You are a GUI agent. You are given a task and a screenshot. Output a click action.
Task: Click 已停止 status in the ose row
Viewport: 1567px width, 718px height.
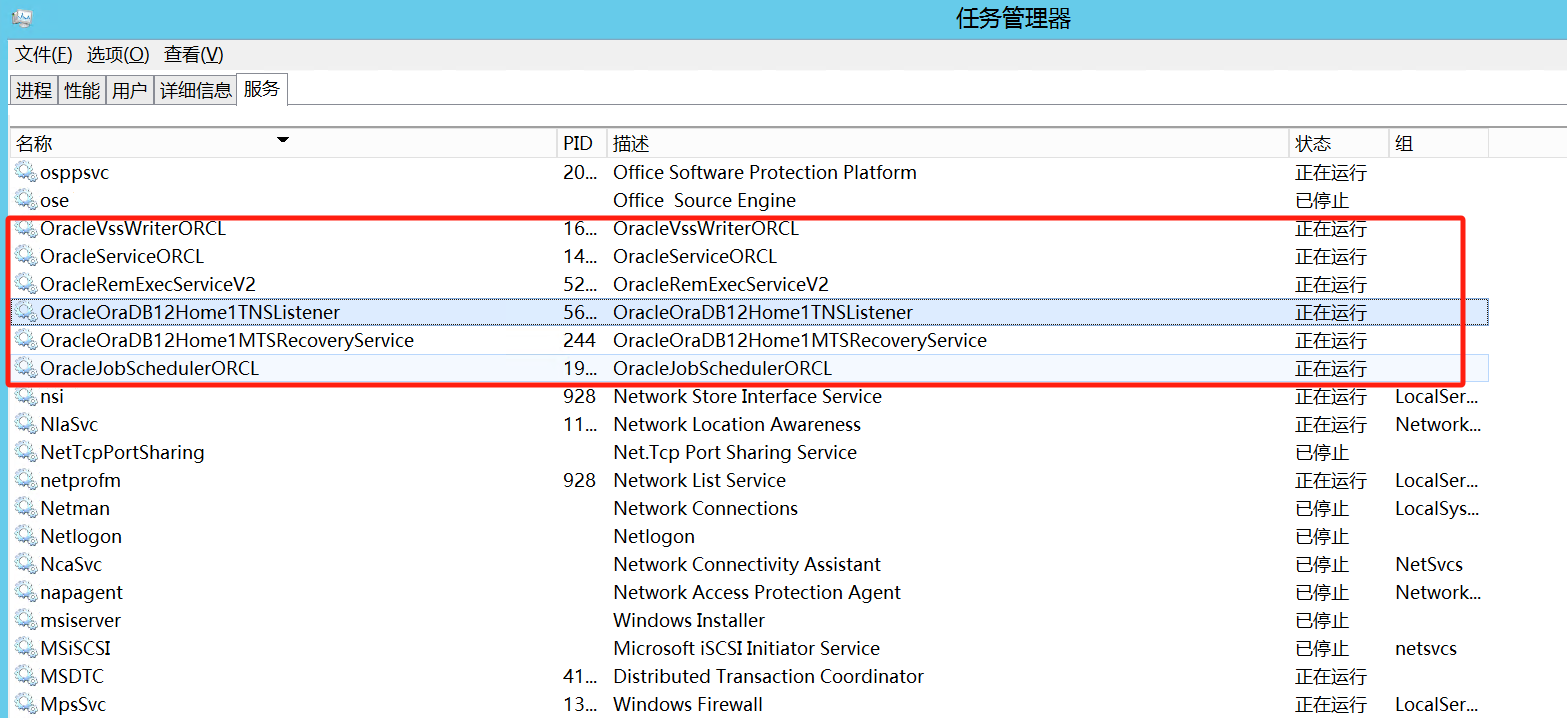tap(1322, 200)
